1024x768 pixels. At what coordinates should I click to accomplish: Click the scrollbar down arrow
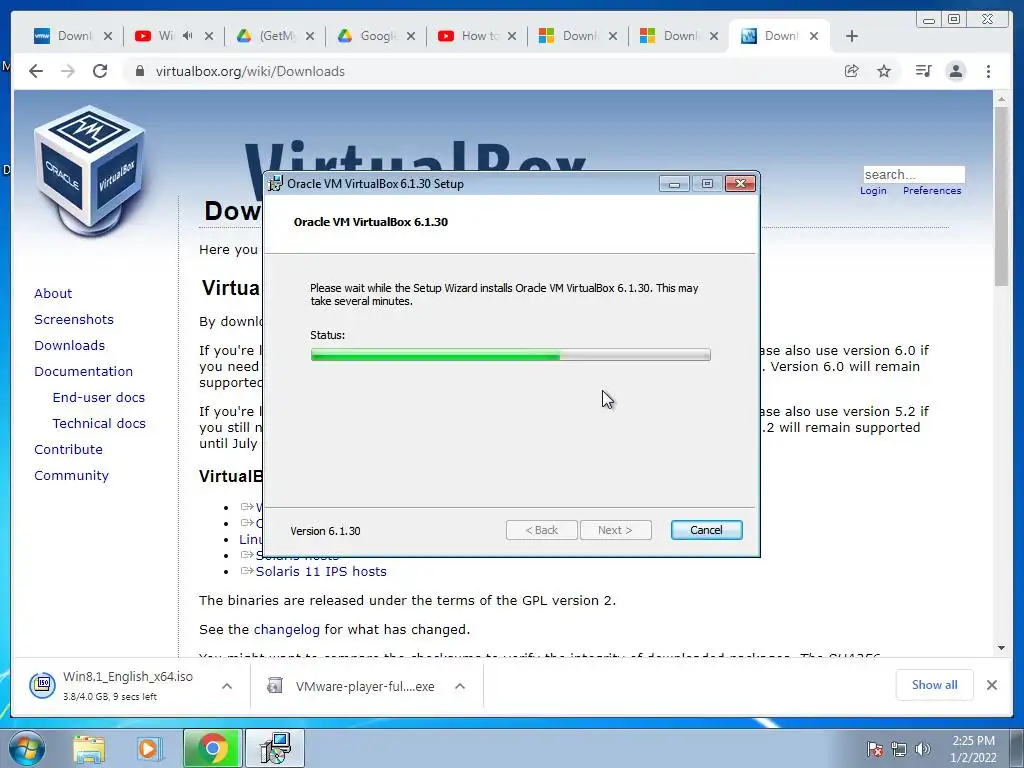coord(1001,648)
